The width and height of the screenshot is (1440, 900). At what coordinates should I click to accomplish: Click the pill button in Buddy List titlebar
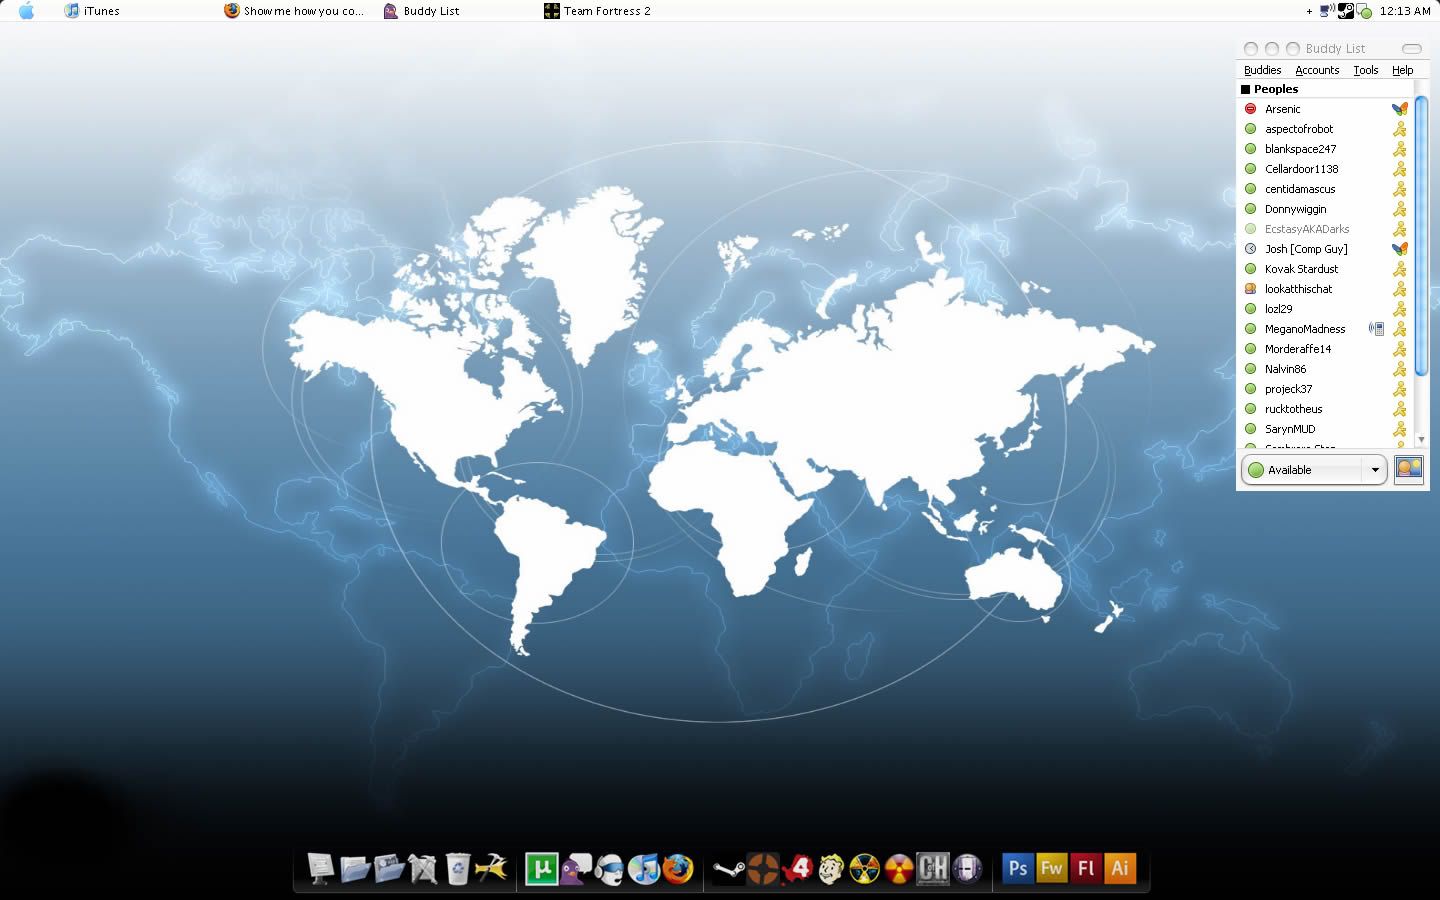[x=1411, y=48]
